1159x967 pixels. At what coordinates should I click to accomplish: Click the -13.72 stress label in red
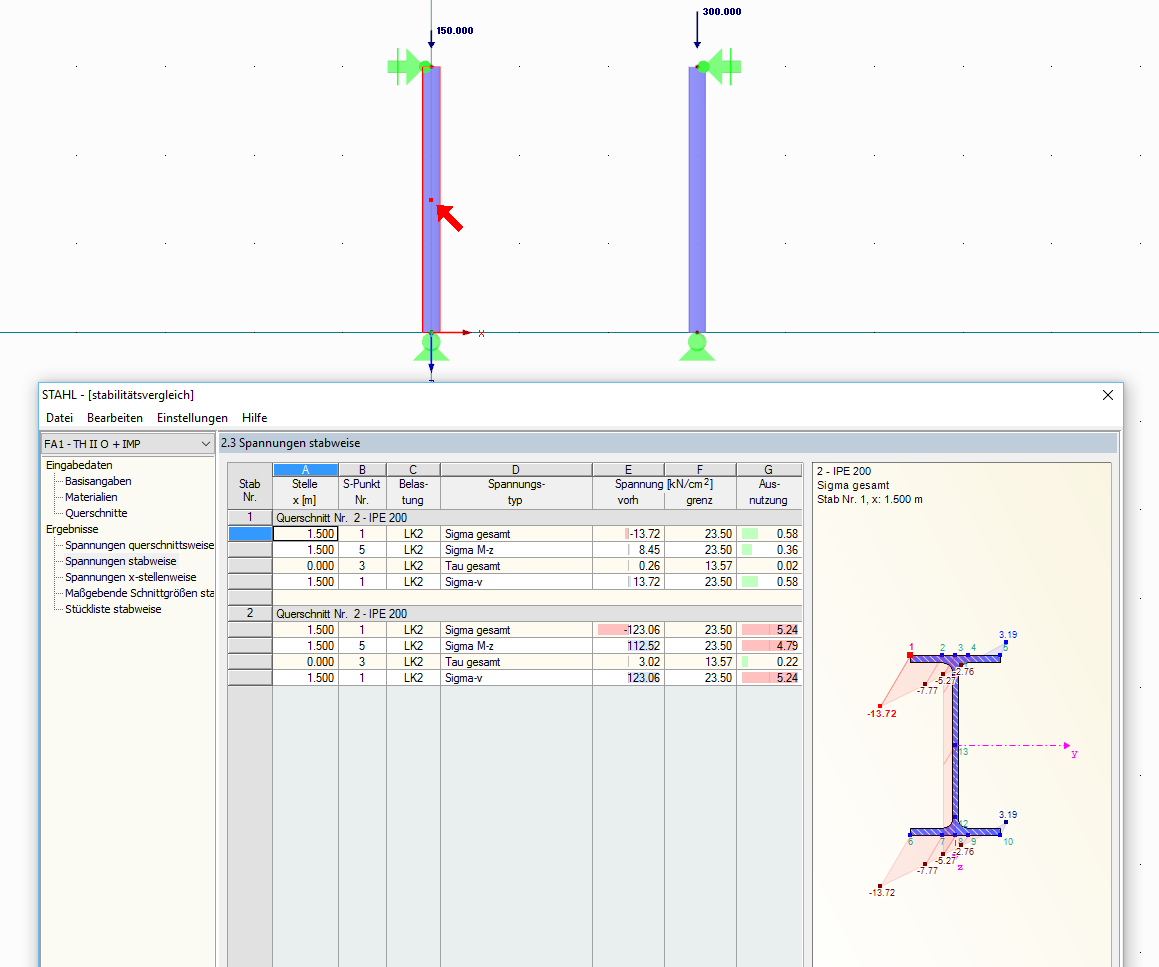click(x=881, y=714)
